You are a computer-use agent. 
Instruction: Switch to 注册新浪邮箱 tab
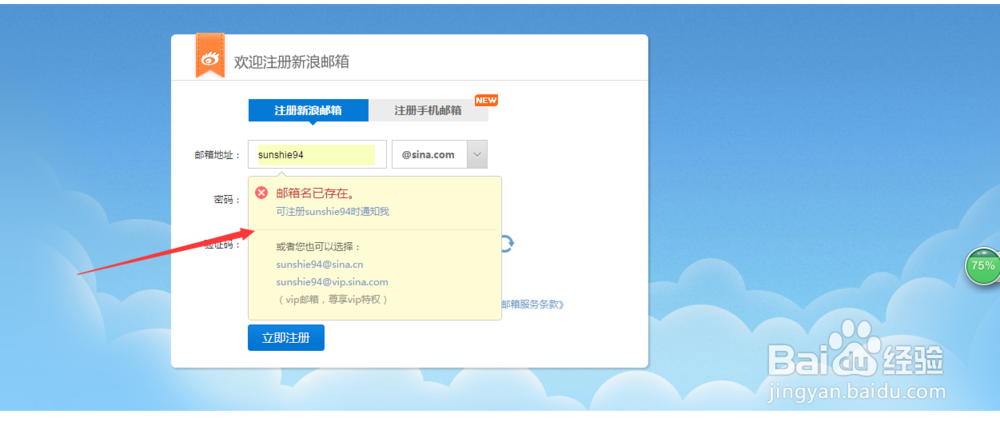(308, 110)
